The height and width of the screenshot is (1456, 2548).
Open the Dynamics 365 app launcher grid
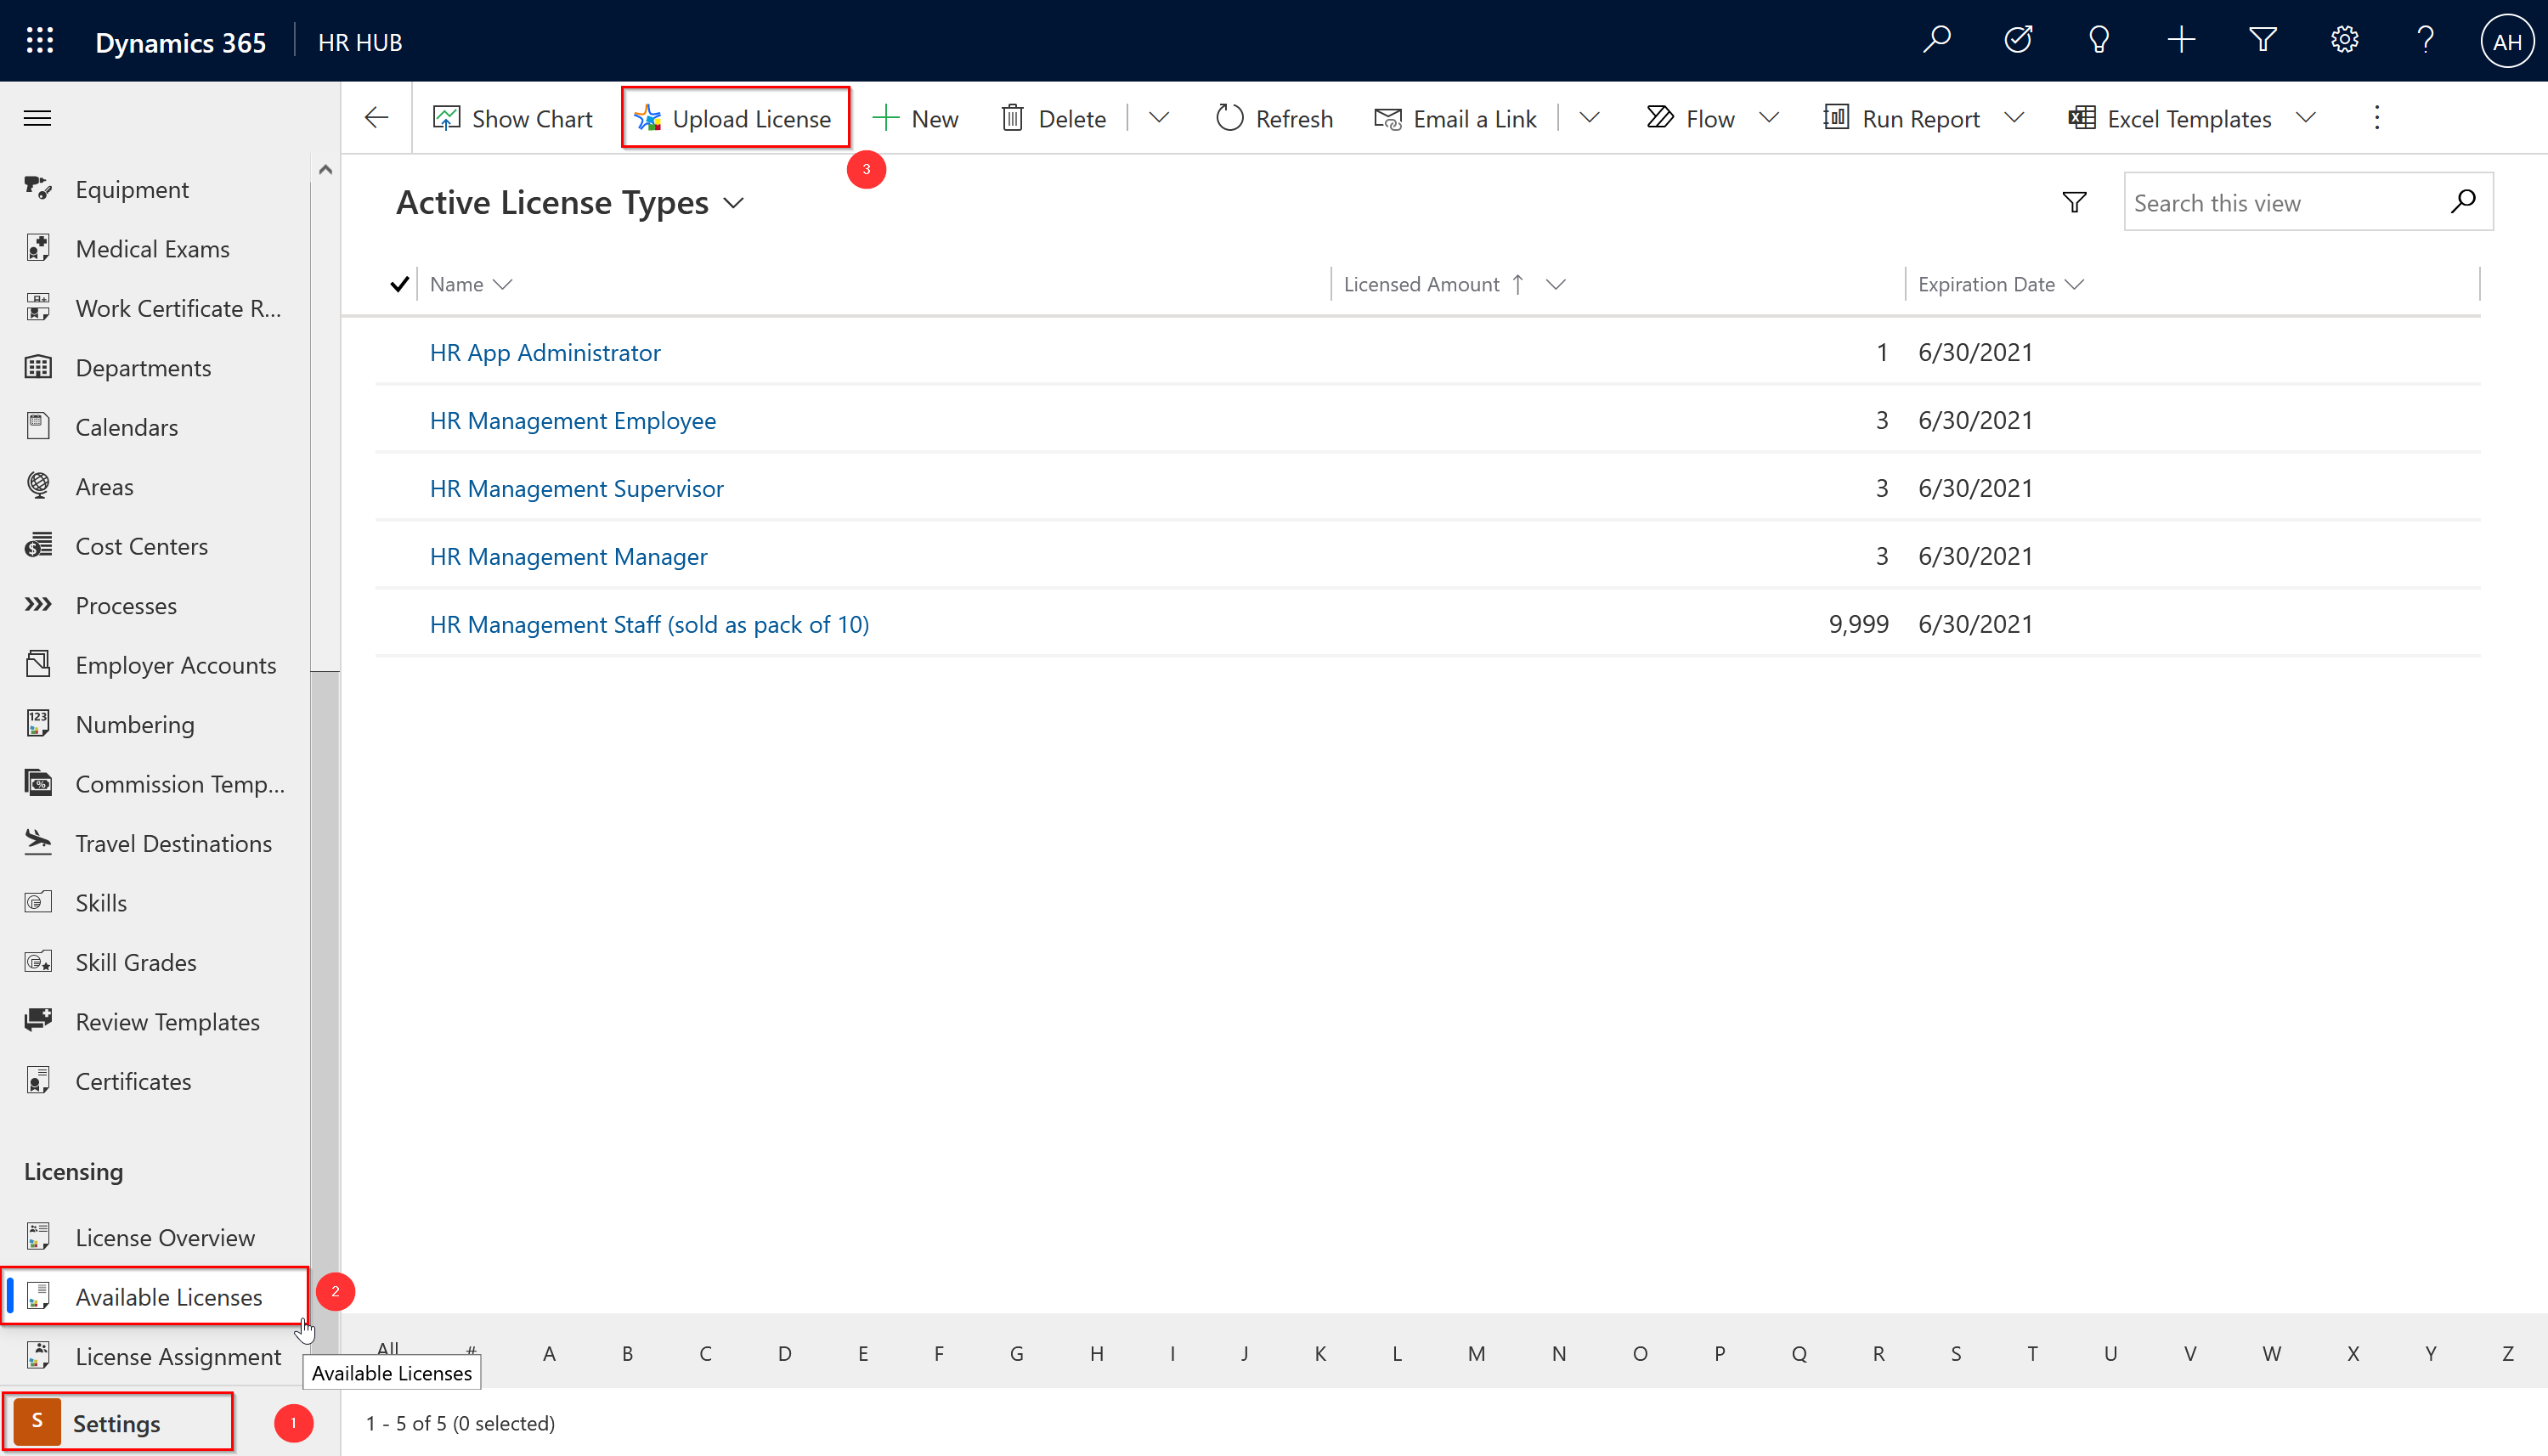pos(40,41)
